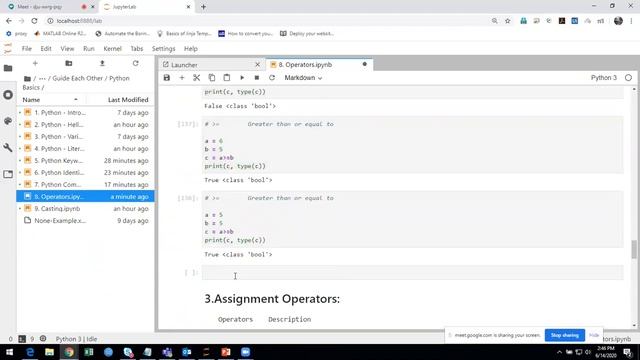The image size is (640, 360).
Task: Sort files by Name column header
Action: pos(51,100)
